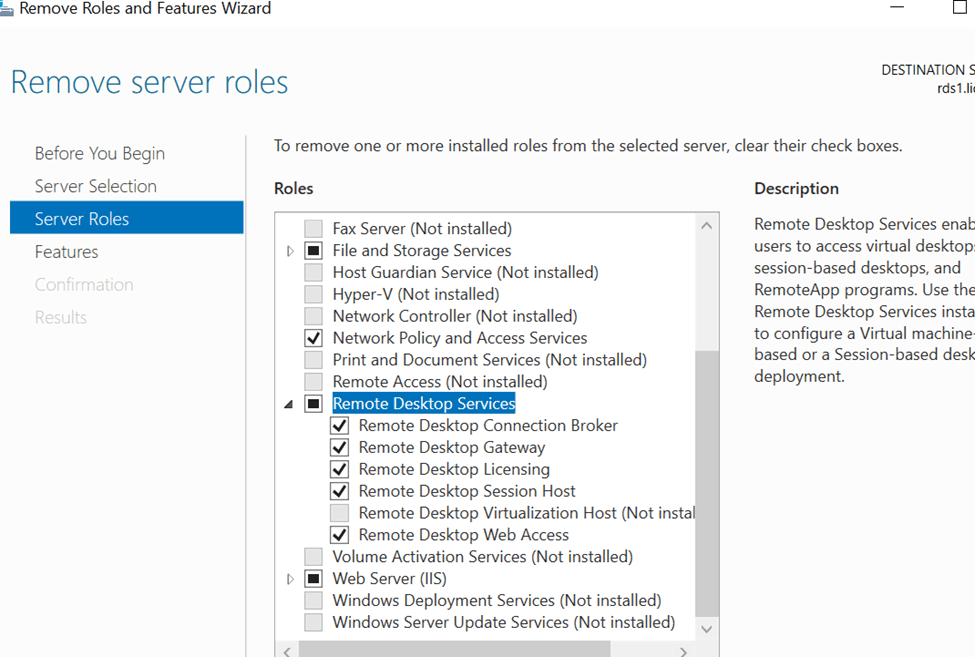
Task: Select Host Guardian Service row label
Action: pyautogui.click(x=466, y=272)
